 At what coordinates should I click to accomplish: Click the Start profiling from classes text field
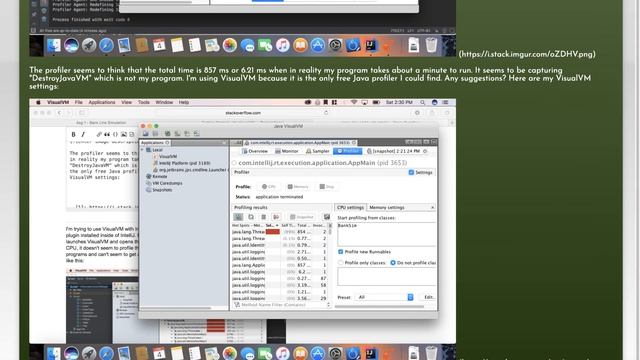click(x=386, y=234)
